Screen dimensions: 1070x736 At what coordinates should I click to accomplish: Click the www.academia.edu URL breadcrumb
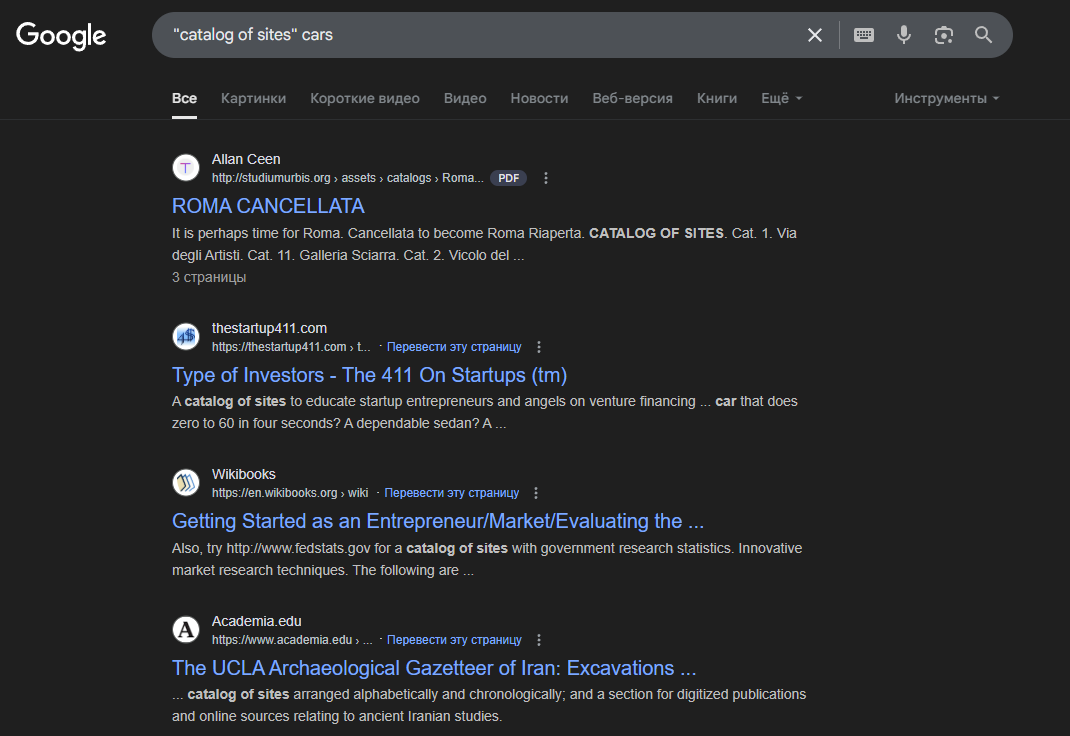click(x=291, y=640)
